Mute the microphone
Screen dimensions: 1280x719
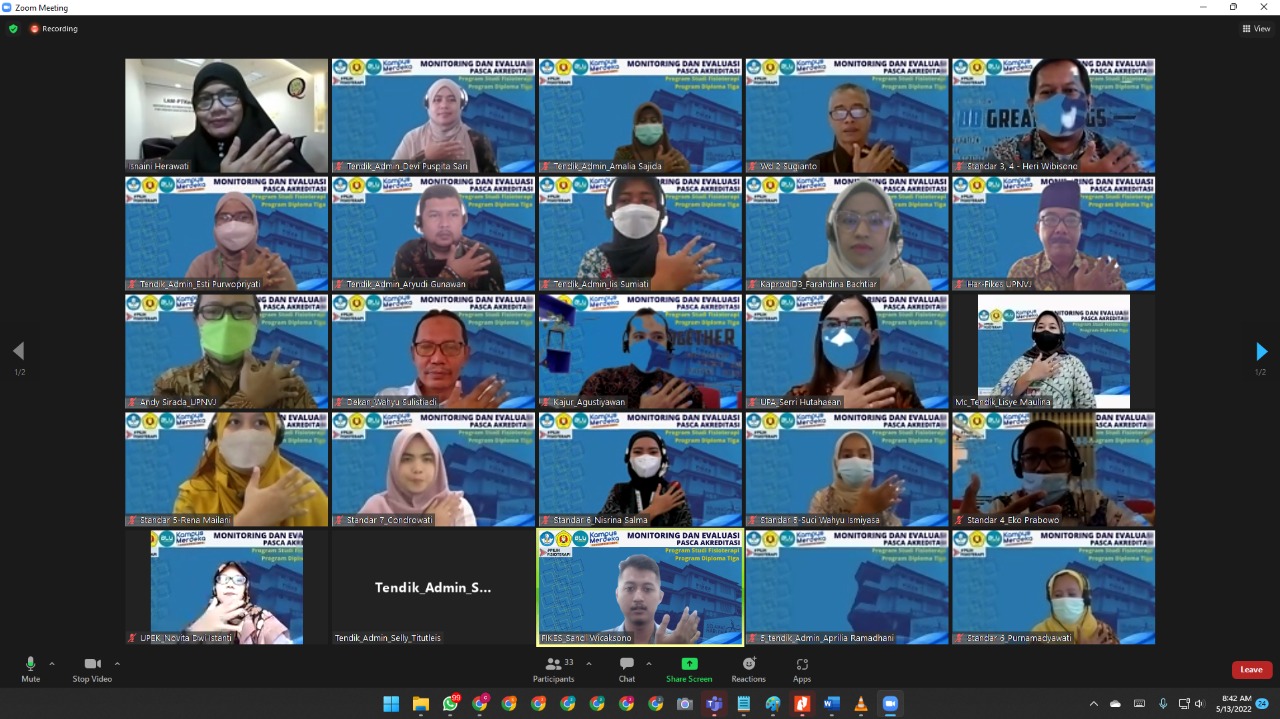point(30,668)
